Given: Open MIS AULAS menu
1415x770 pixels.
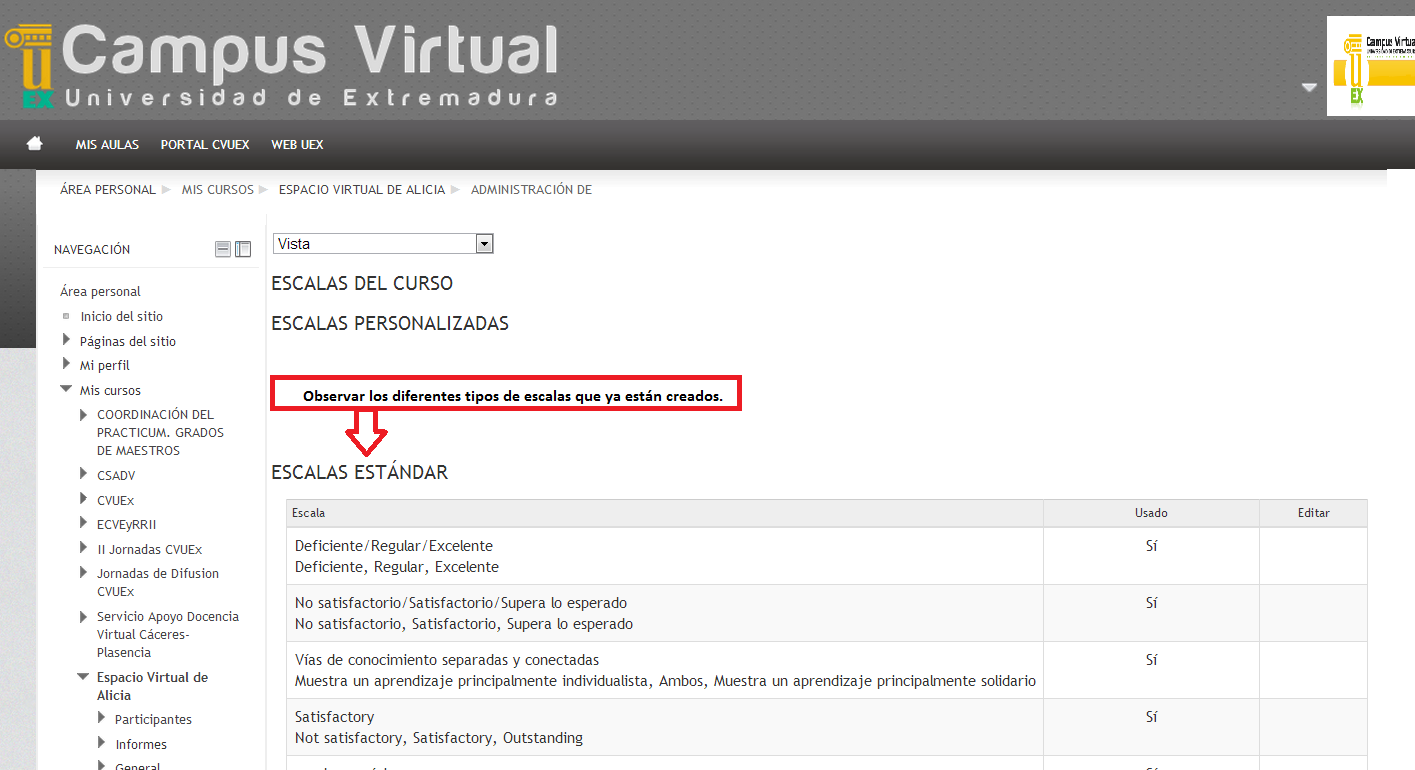Looking at the screenshot, I should [107, 145].
